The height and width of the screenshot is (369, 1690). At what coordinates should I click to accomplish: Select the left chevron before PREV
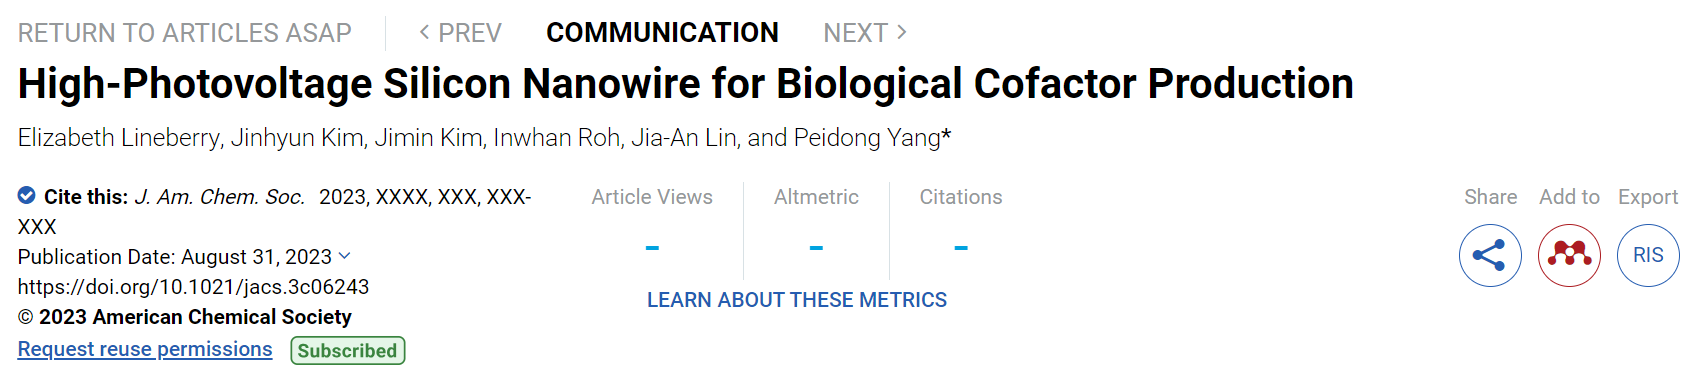424,32
